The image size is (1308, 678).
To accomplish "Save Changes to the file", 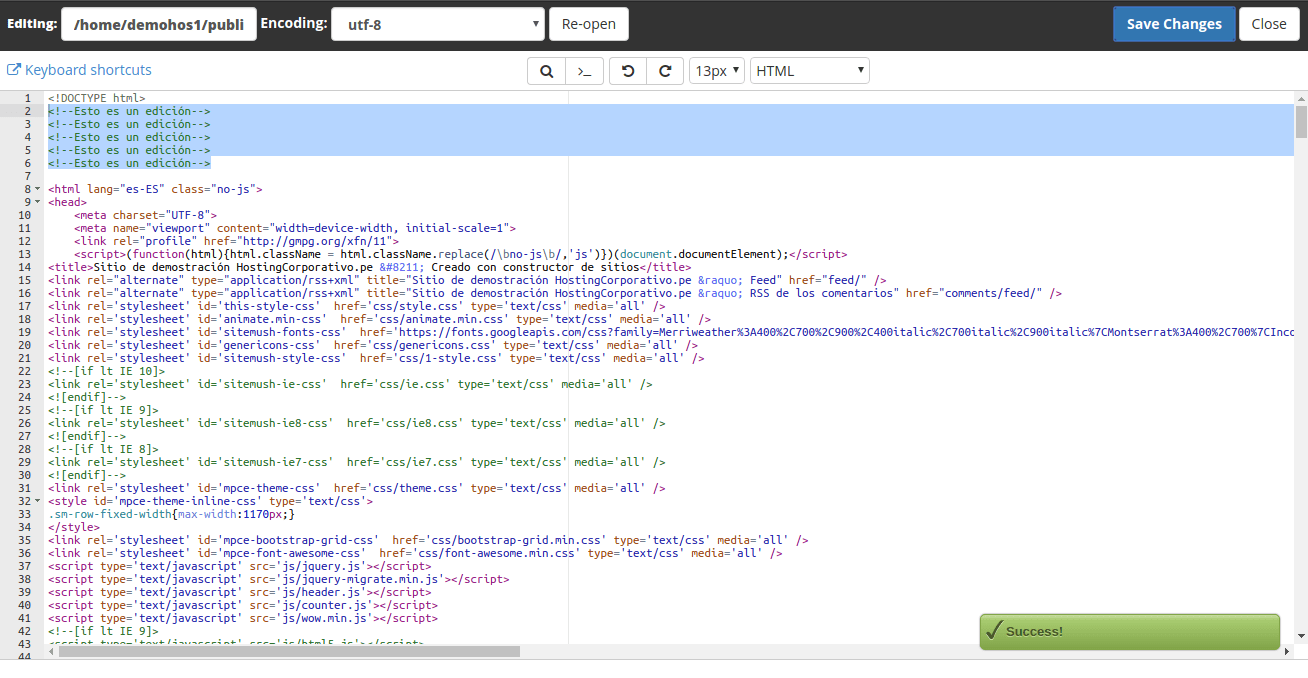I will 1174,24.
